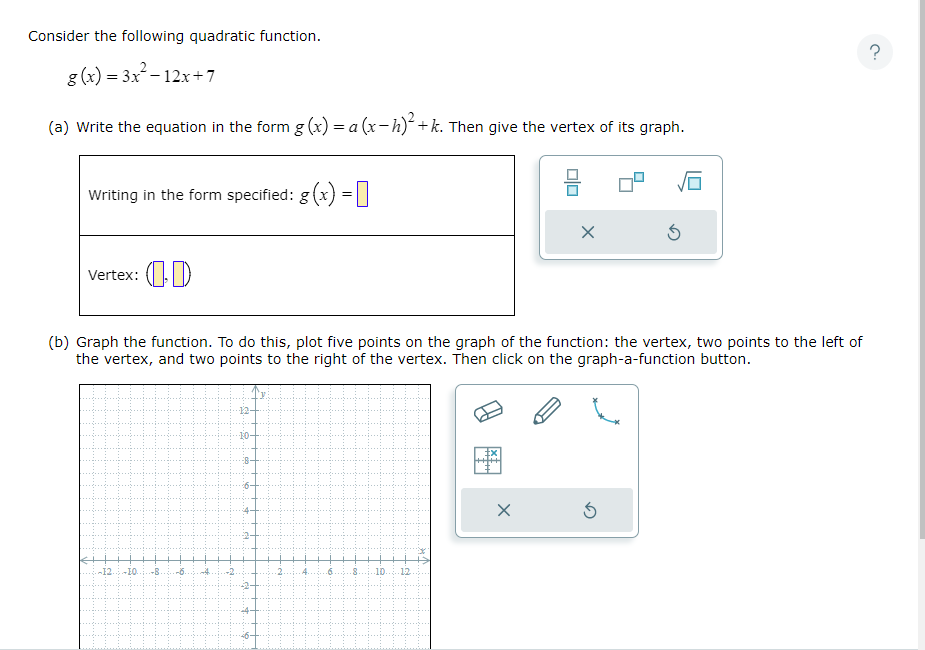The image size is (925, 650).
Task: Clear the equation answer with the X button
Action: pyautogui.click(x=588, y=231)
